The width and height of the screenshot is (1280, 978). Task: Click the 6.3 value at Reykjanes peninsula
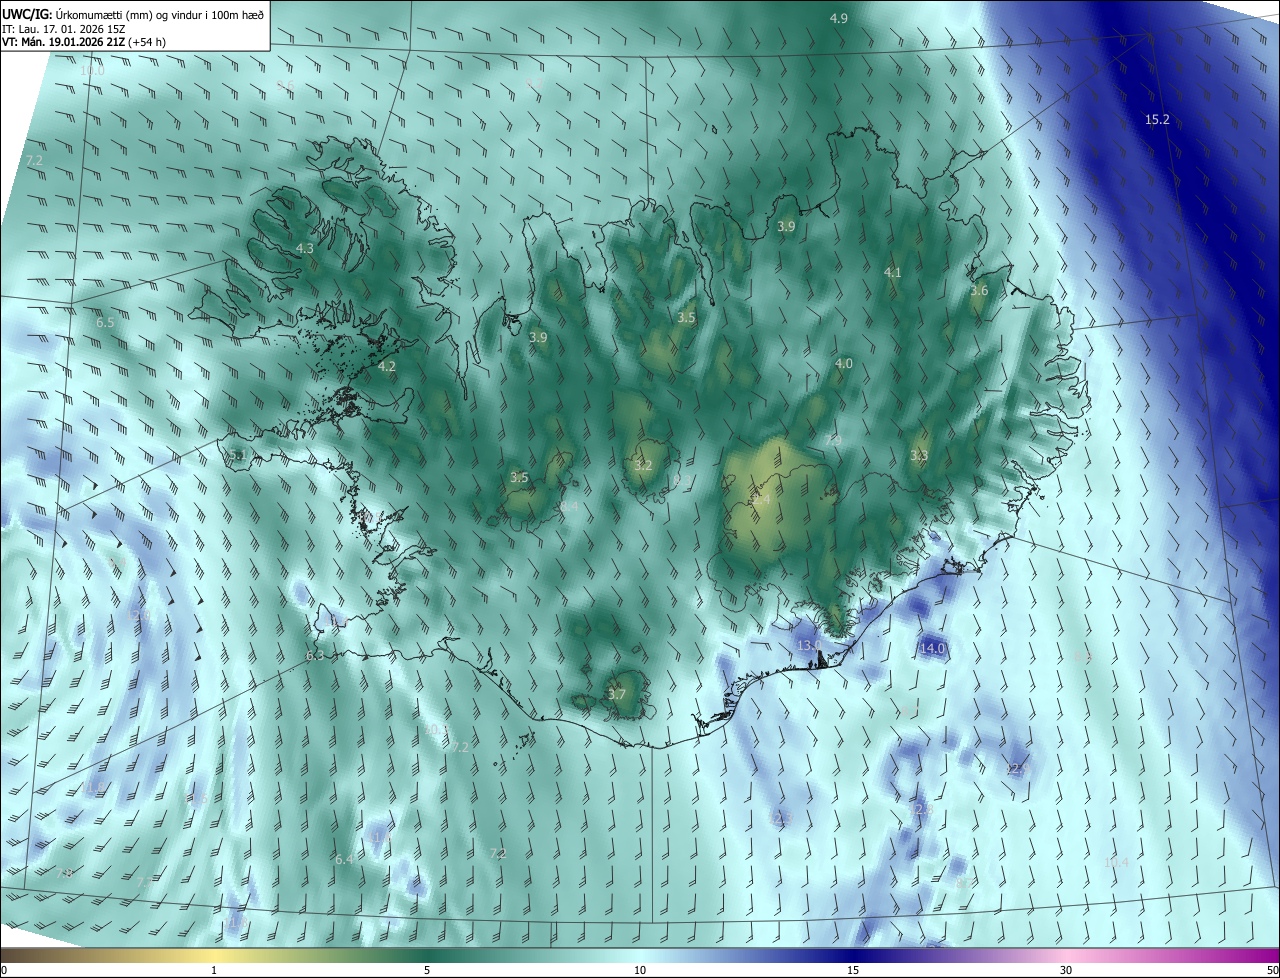(x=315, y=655)
